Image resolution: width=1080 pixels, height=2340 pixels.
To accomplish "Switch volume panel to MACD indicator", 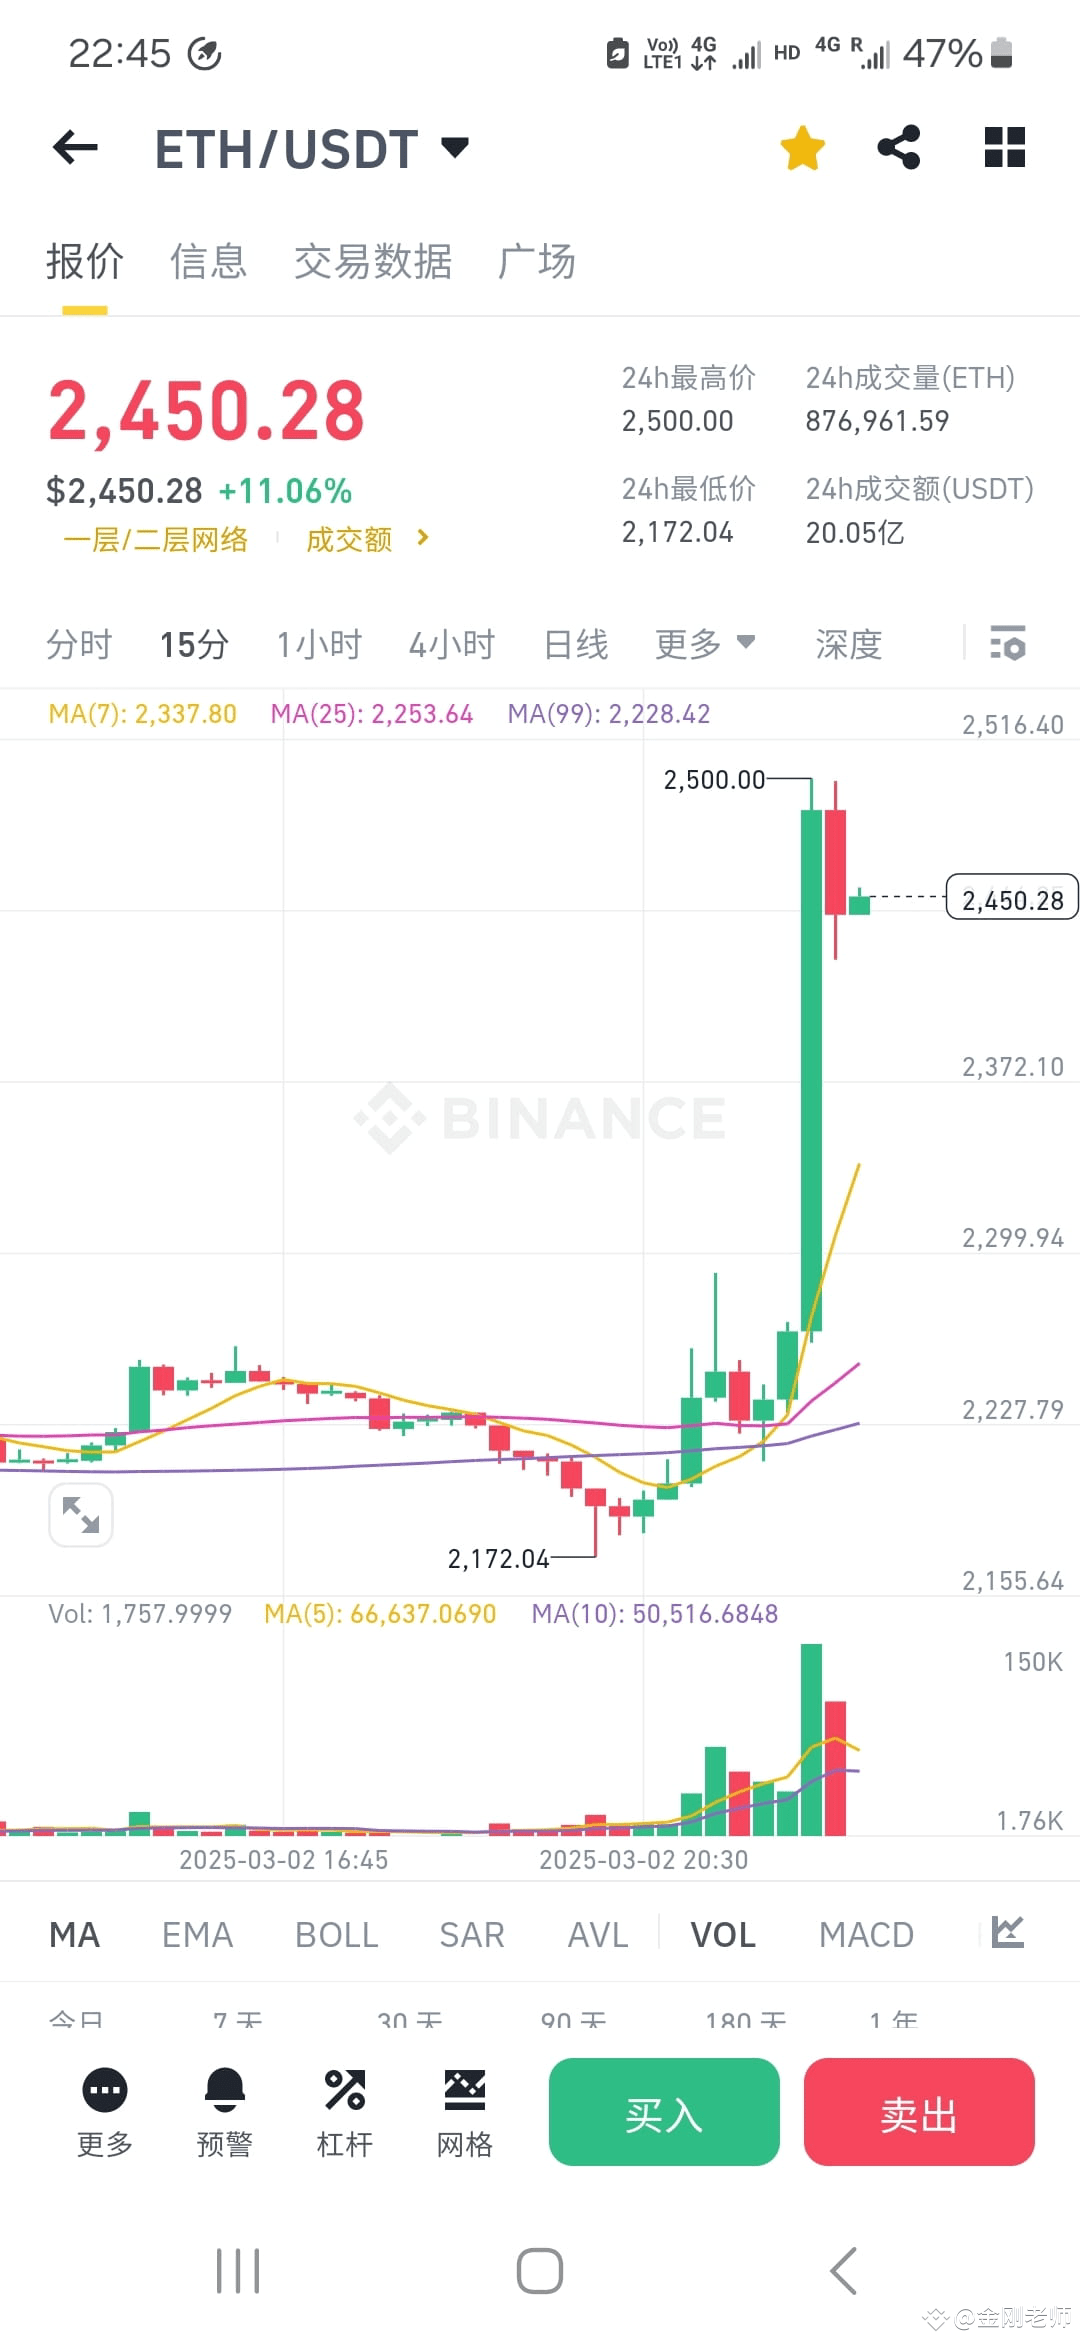I will point(866,1934).
